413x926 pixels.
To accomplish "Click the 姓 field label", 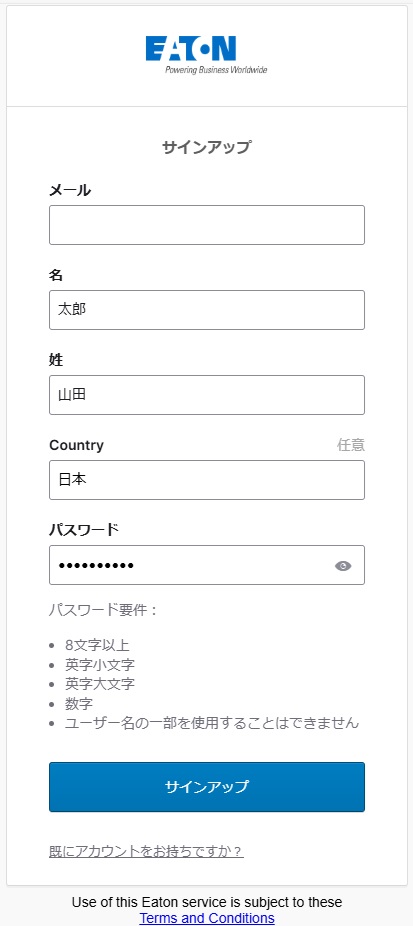I will [56, 360].
